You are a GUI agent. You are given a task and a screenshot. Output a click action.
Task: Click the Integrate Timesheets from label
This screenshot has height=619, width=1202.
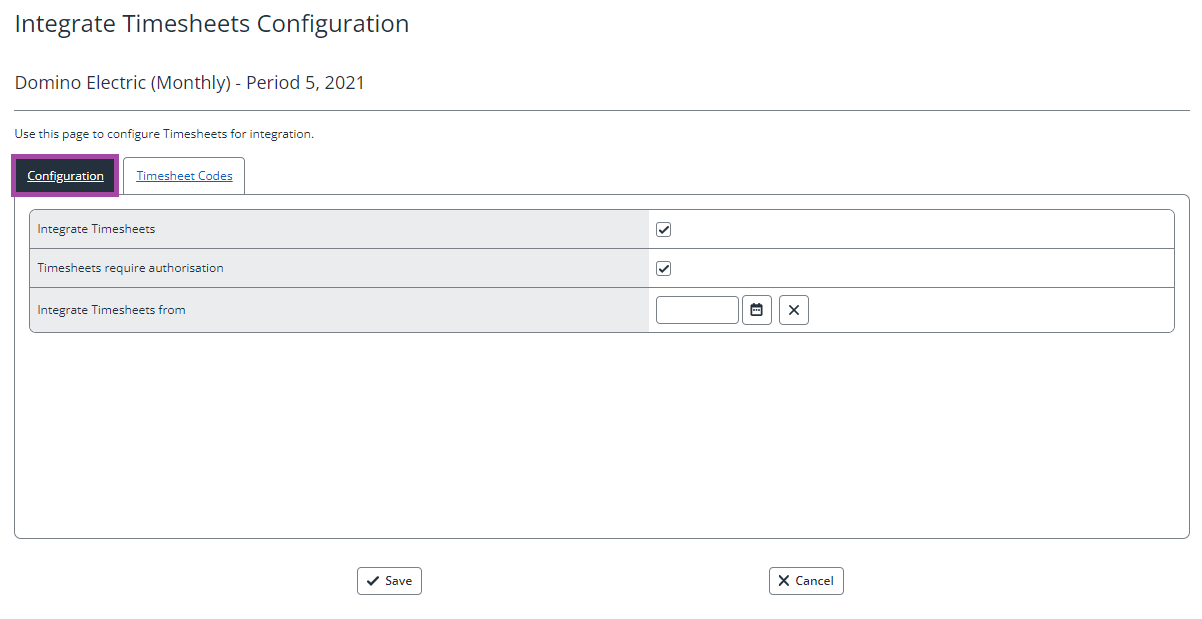click(x=111, y=310)
